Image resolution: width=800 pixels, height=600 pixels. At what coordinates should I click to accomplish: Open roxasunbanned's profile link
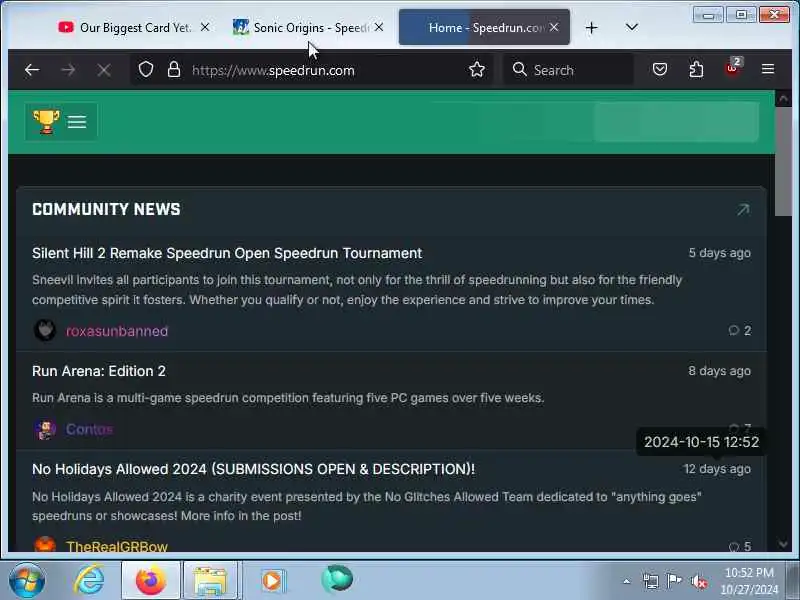tap(117, 331)
